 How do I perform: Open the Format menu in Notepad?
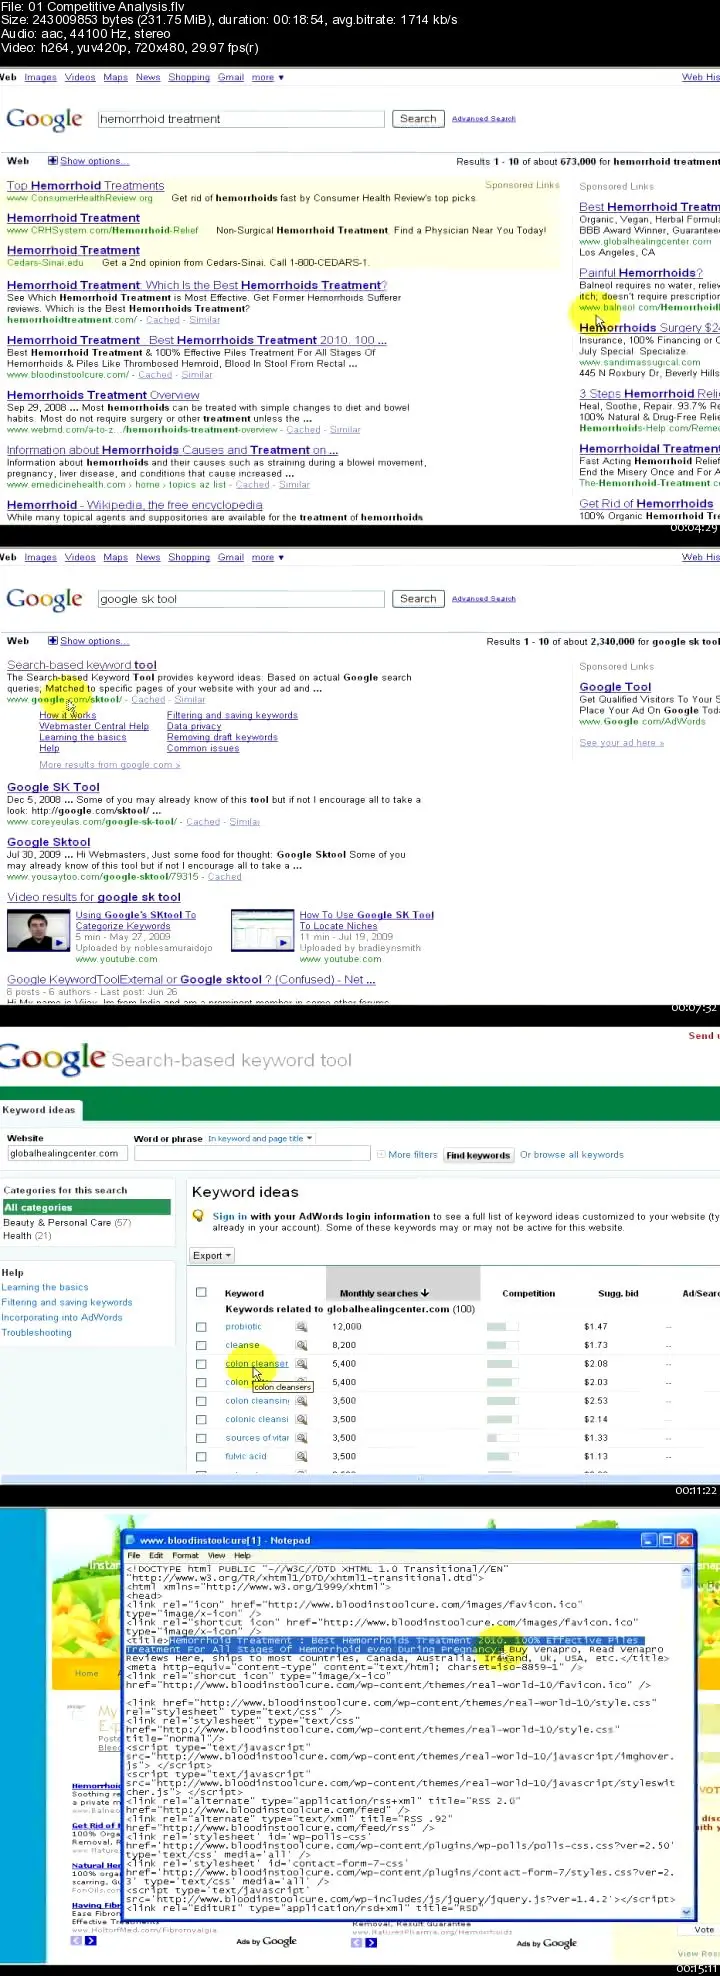(x=185, y=1556)
